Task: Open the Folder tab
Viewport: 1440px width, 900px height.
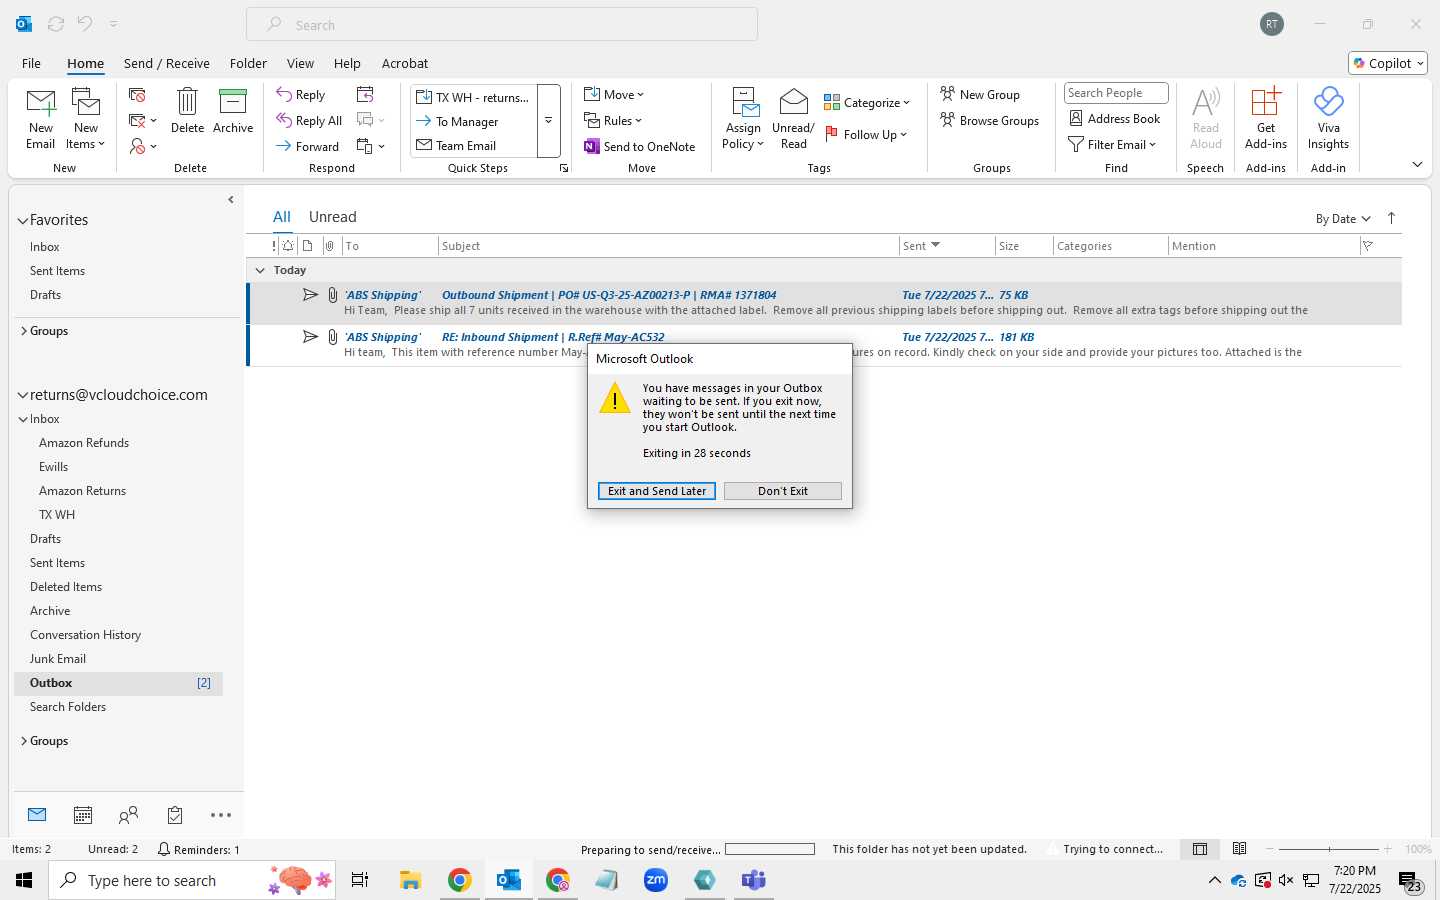Action: click(248, 63)
